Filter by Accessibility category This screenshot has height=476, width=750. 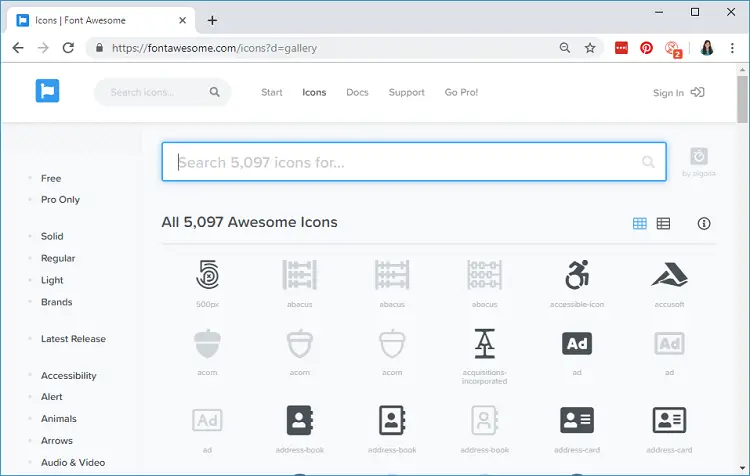68,376
